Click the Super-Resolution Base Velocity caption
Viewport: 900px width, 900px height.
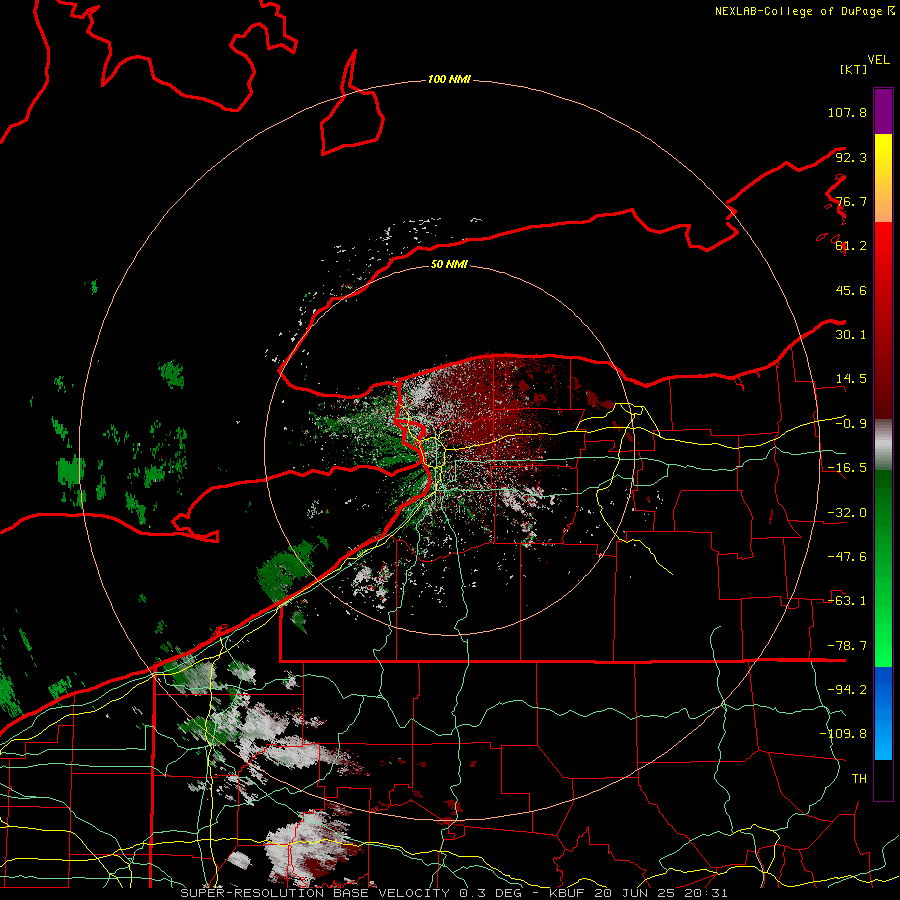tap(454, 893)
